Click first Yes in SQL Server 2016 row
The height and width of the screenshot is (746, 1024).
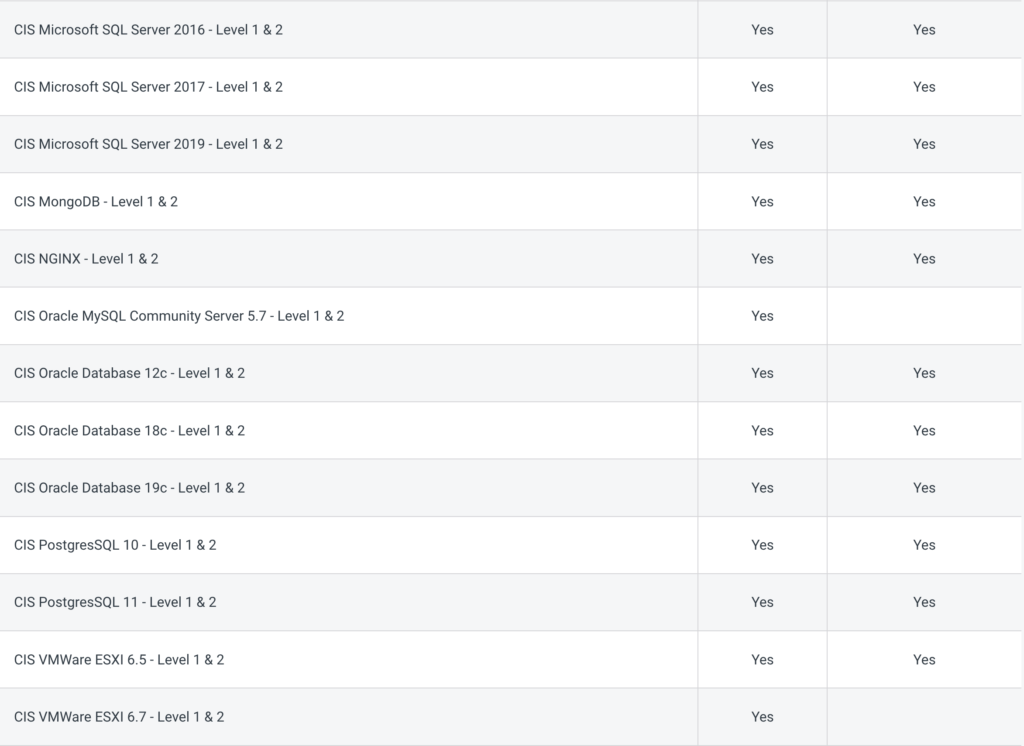pyautogui.click(x=762, y=30)
